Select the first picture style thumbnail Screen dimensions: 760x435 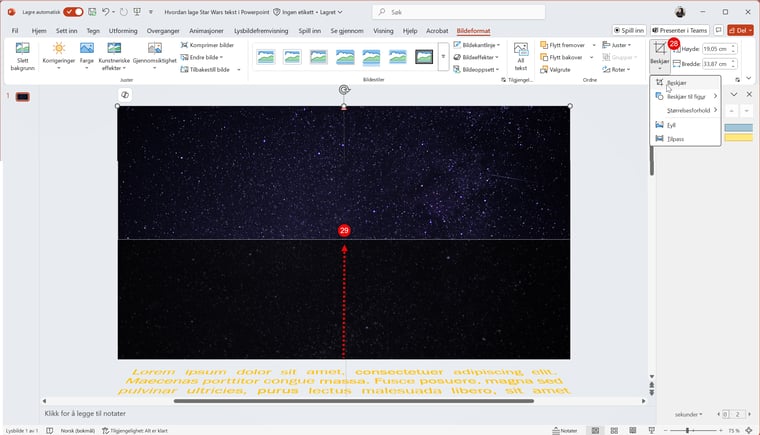click(x=266, y=57)
